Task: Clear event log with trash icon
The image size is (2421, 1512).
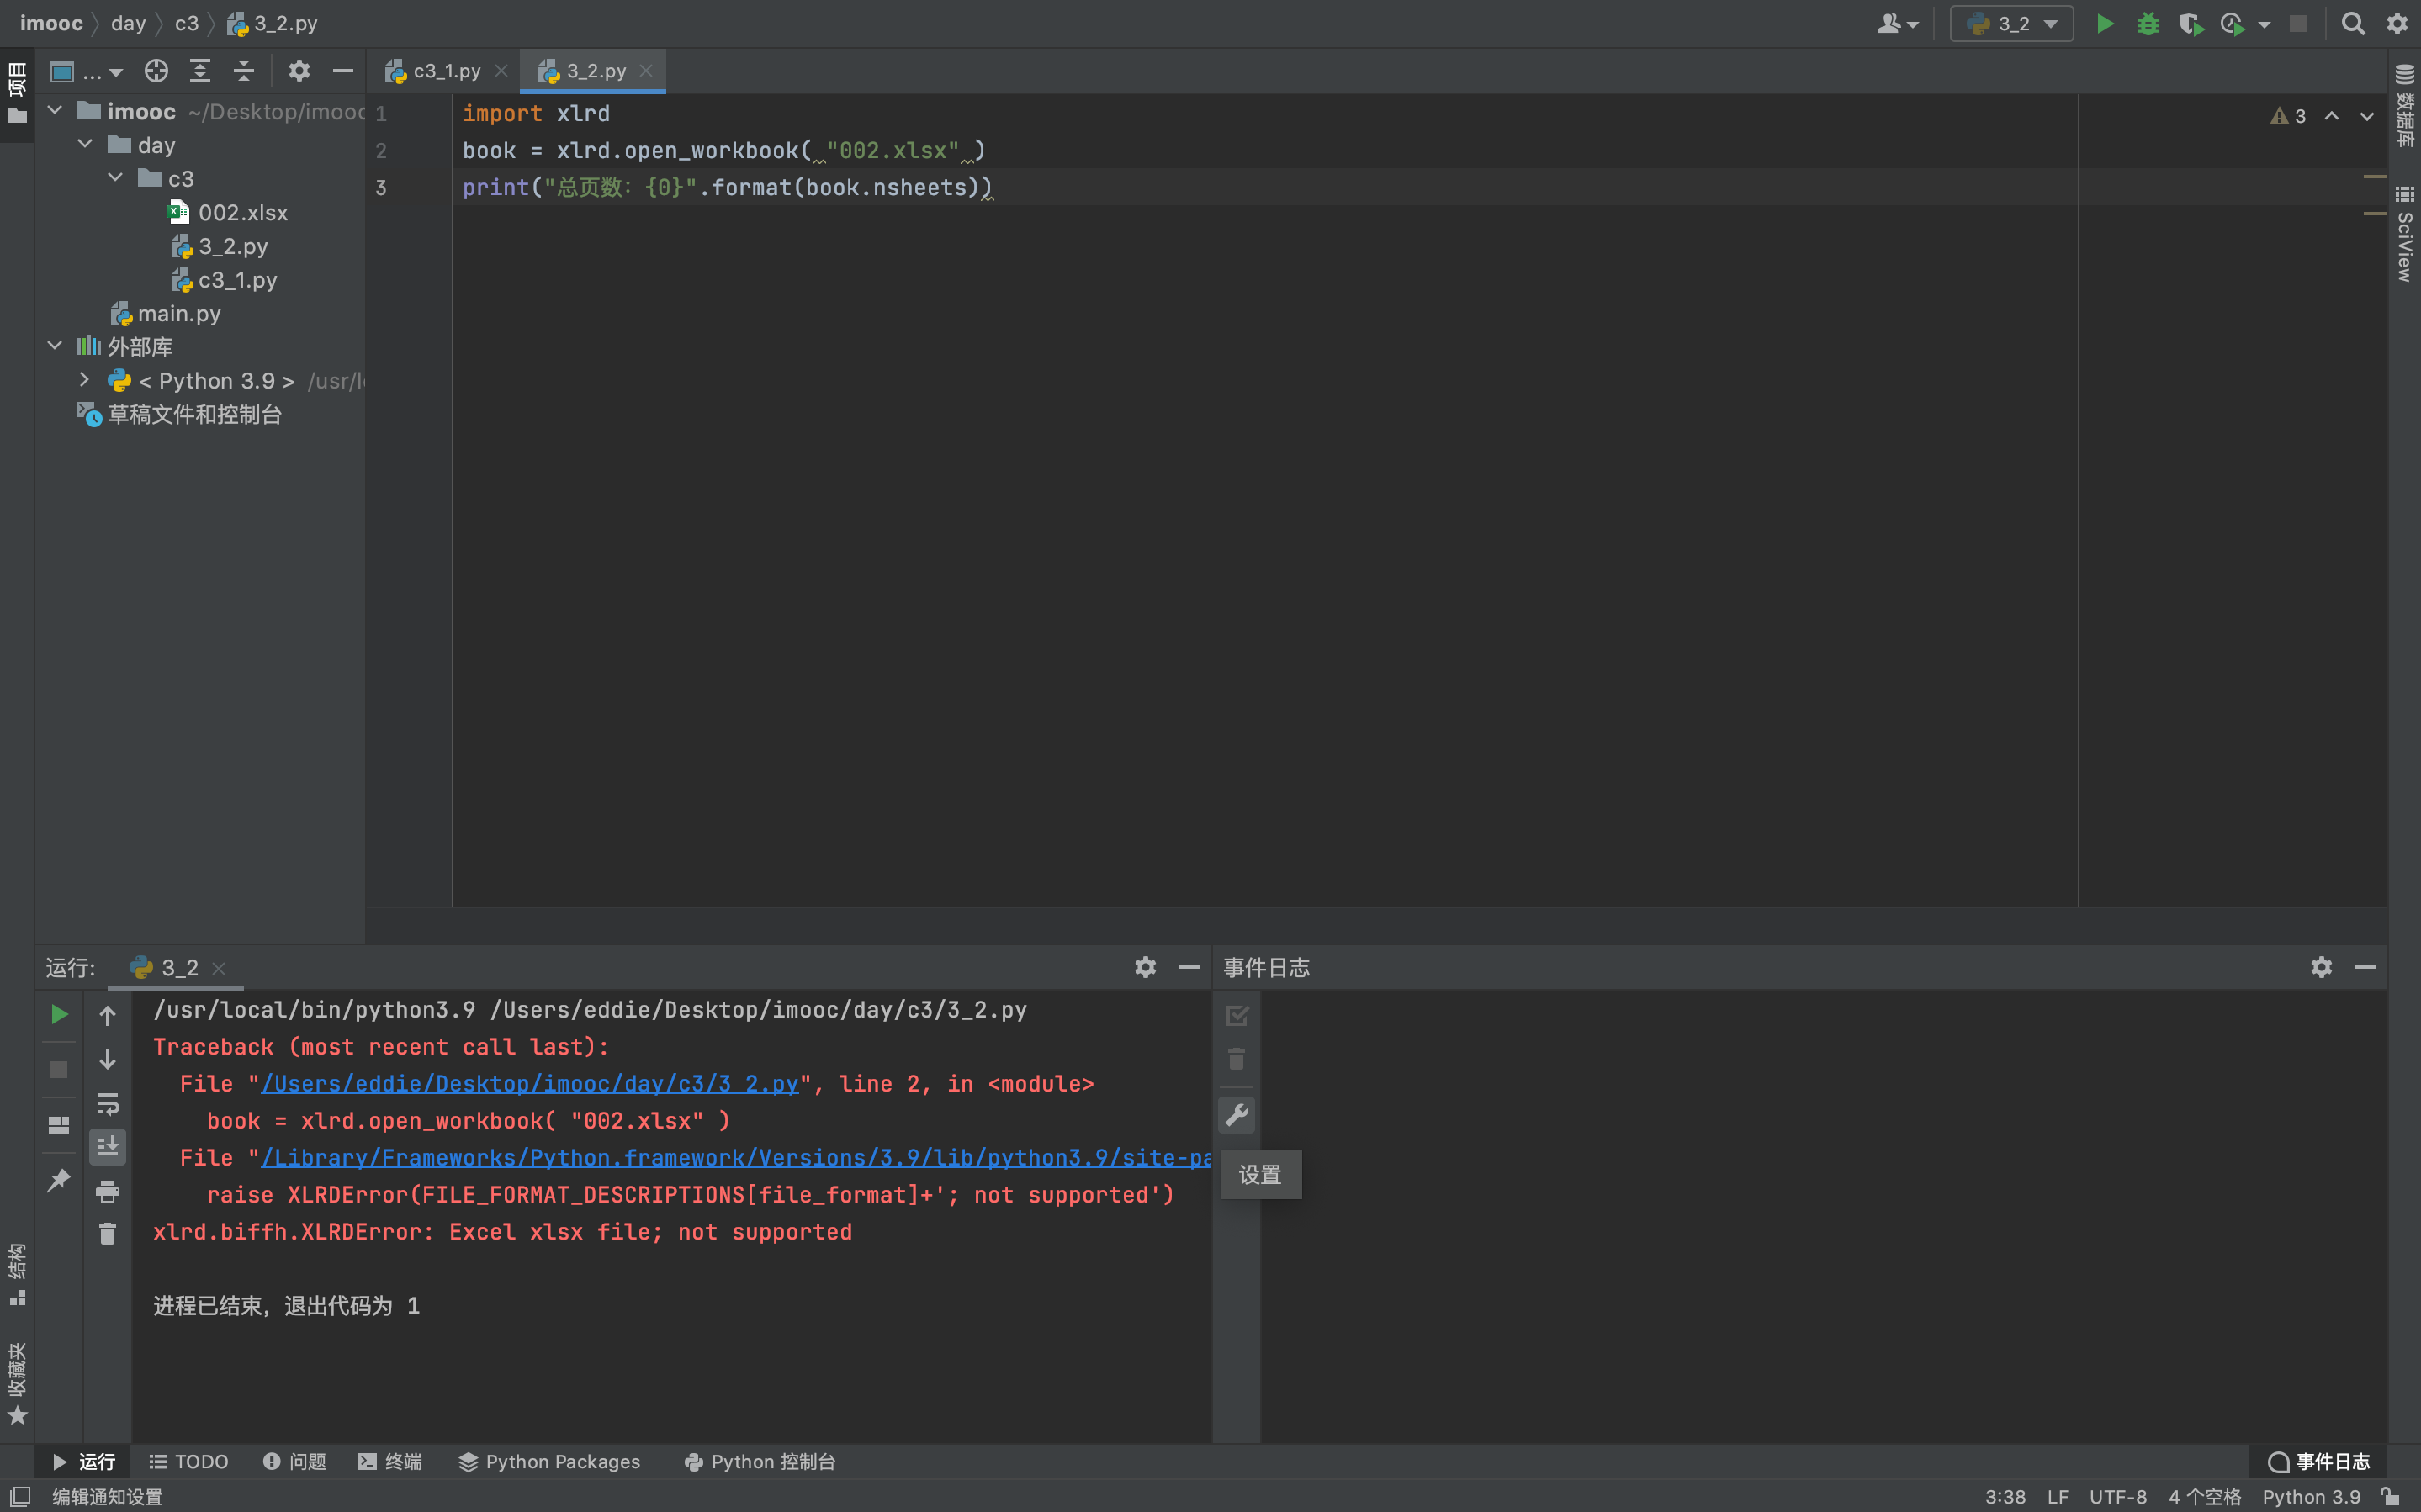Action: point(1237,1059)
